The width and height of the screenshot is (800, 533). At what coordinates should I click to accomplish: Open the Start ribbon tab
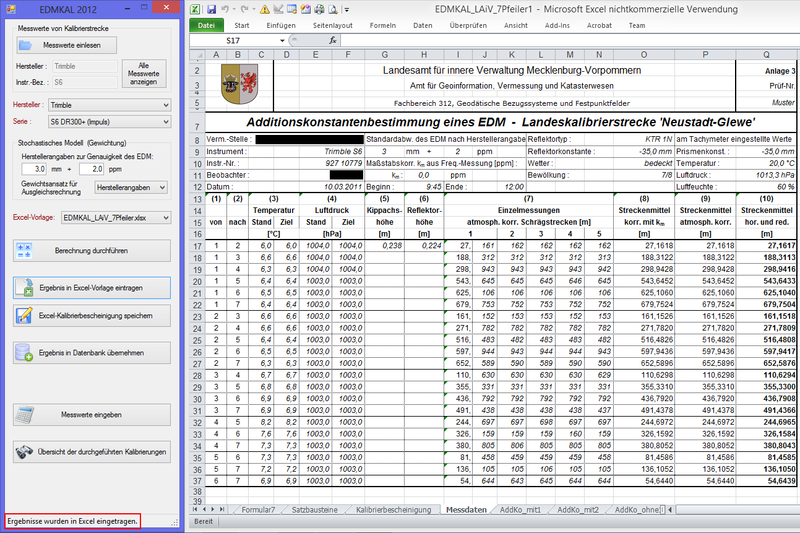[242, 25]
